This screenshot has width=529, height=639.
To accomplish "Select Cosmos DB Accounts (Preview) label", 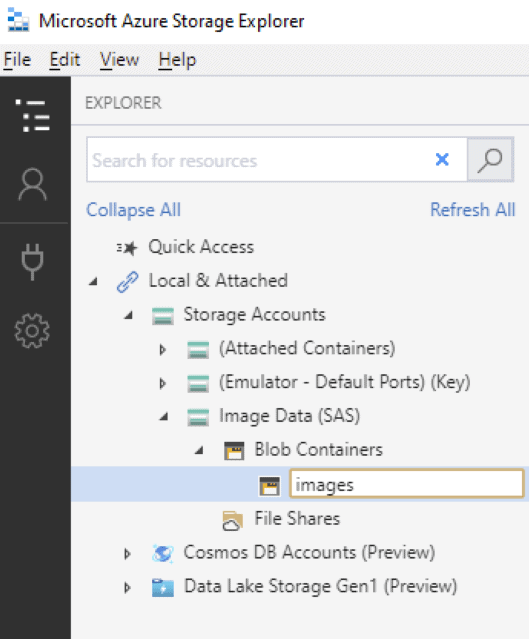I will (309, 553).
